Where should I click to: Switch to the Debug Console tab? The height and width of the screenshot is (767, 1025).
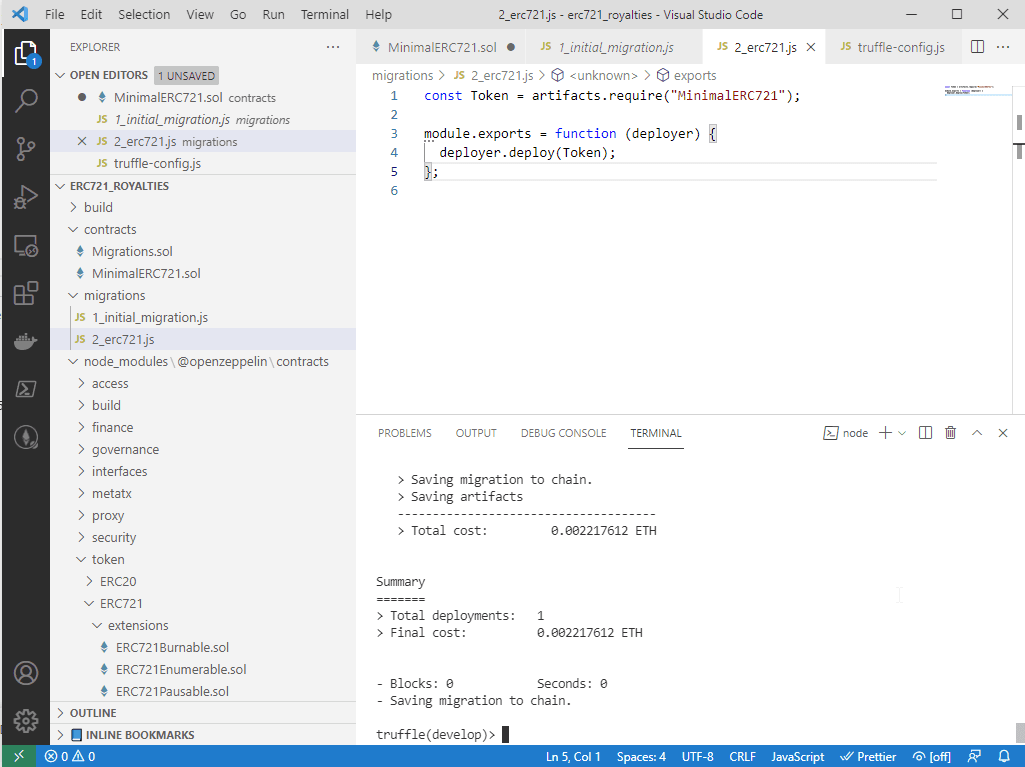click(x=563, y=433)
